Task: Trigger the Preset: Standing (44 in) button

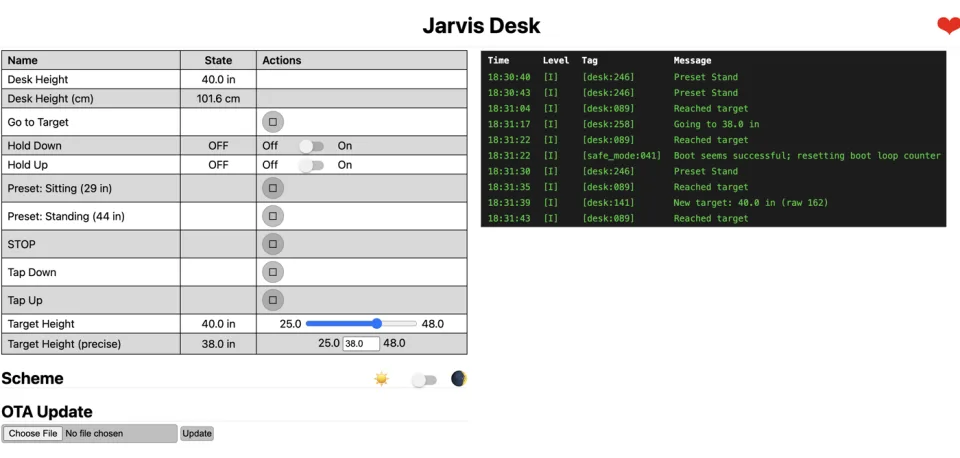Action: [x=273, y=216]
